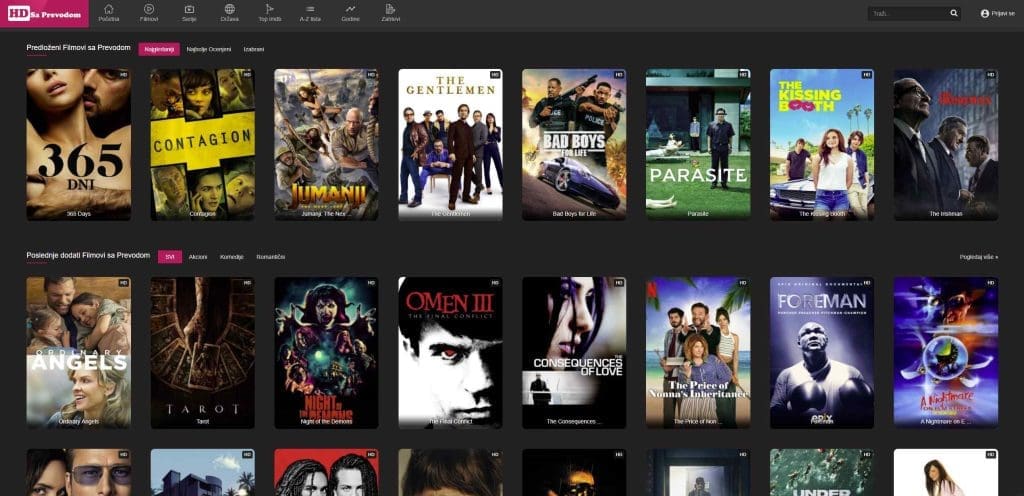Click HD badge on Contagion poster
1024x496 pixels.
click(247, 75)
